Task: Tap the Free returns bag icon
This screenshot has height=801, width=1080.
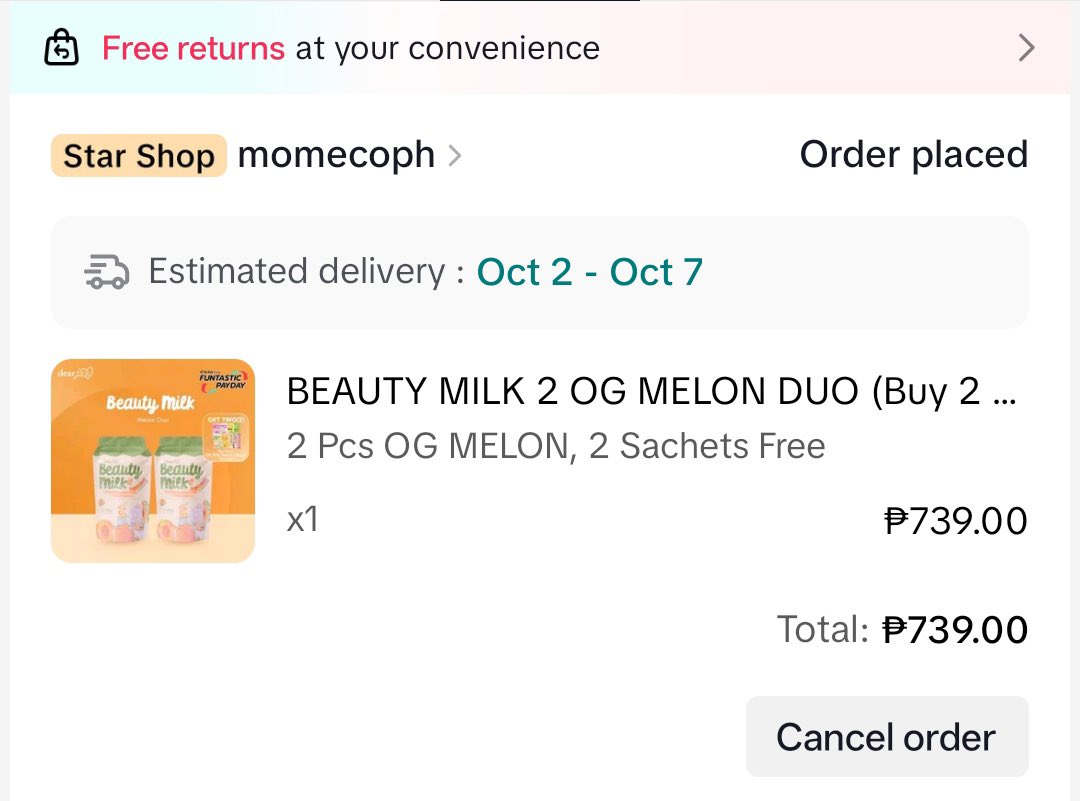Action: [x=62, y=48]
